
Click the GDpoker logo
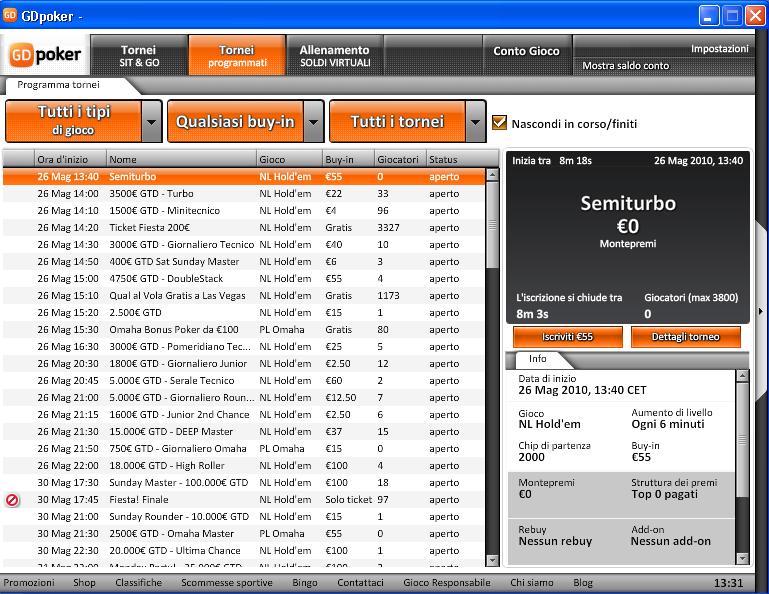45,54
